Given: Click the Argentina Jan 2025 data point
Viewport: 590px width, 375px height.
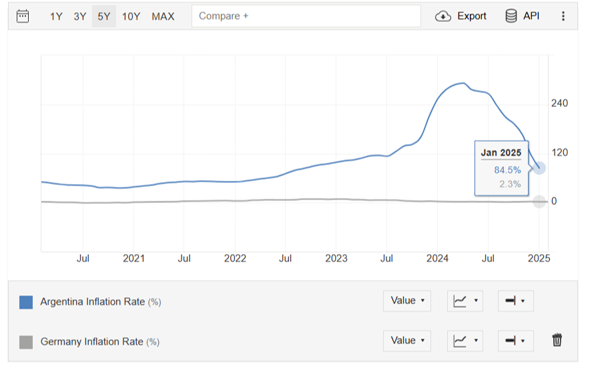Looking at the screenshot, I should click(x=539, y=168).
